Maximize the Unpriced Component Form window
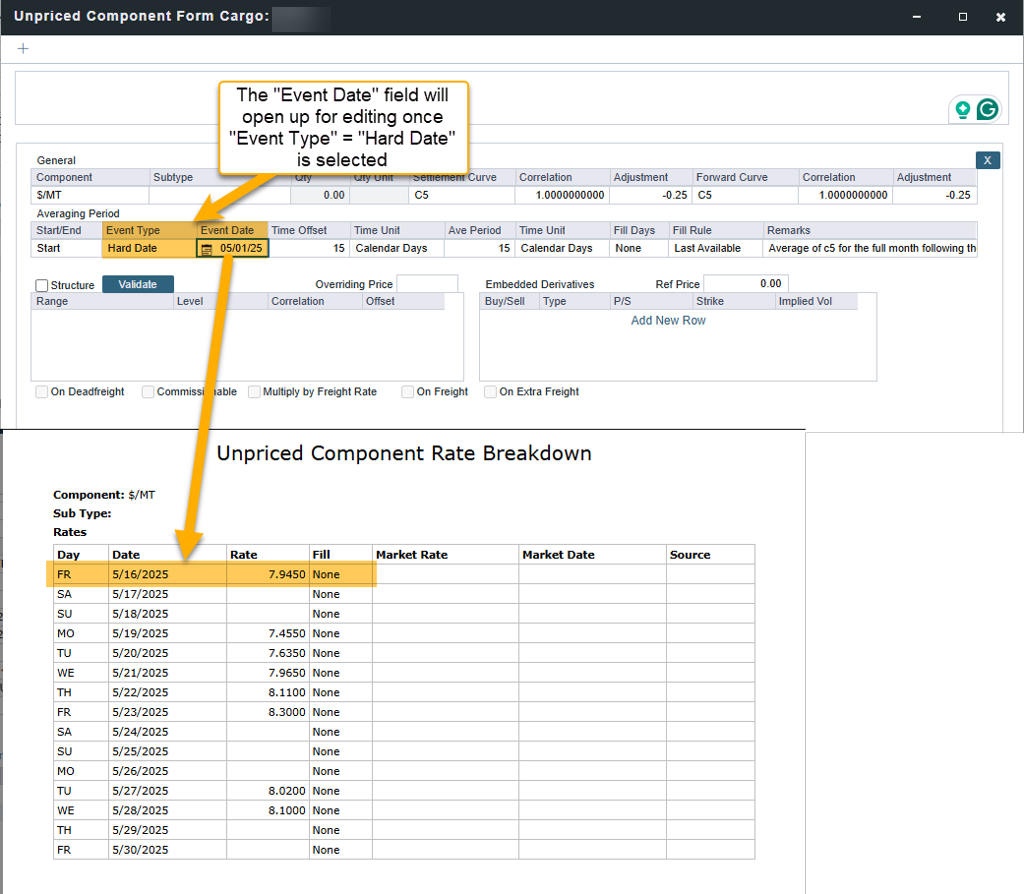The width and height of the screenshot is (1024, 894). click(962, 17)
